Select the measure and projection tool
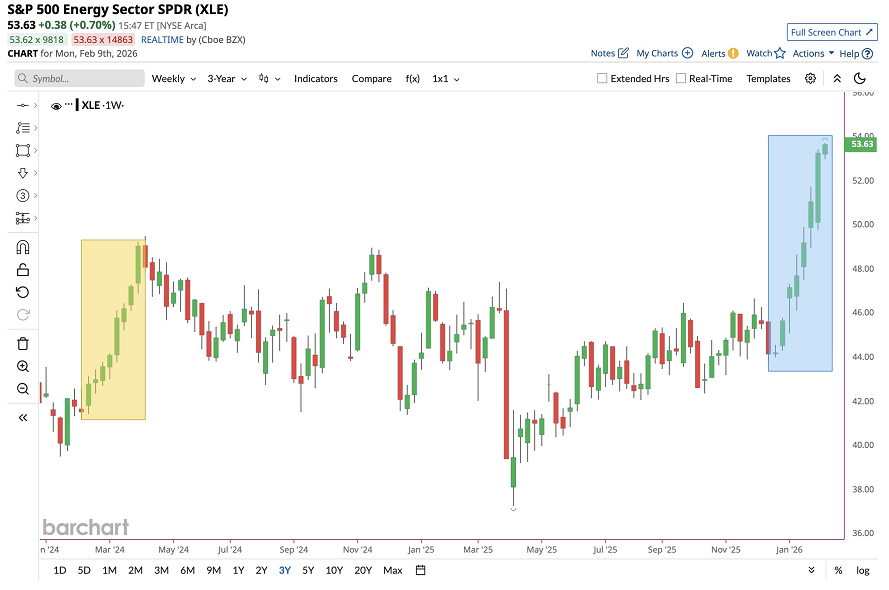The image size is (889, 590). (x=23, y=218)
